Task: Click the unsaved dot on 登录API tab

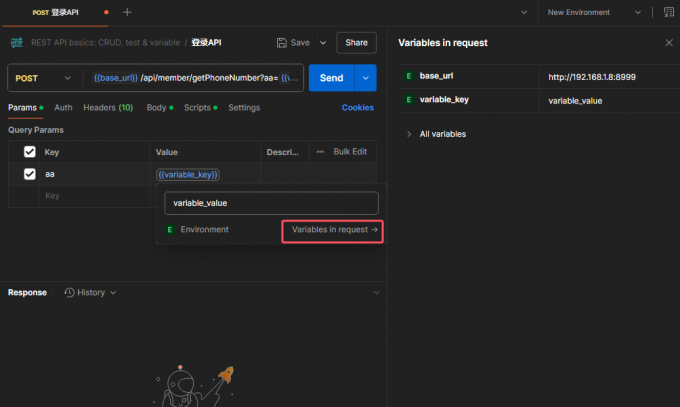Action: pyautogui.click(x=106, y=12)
